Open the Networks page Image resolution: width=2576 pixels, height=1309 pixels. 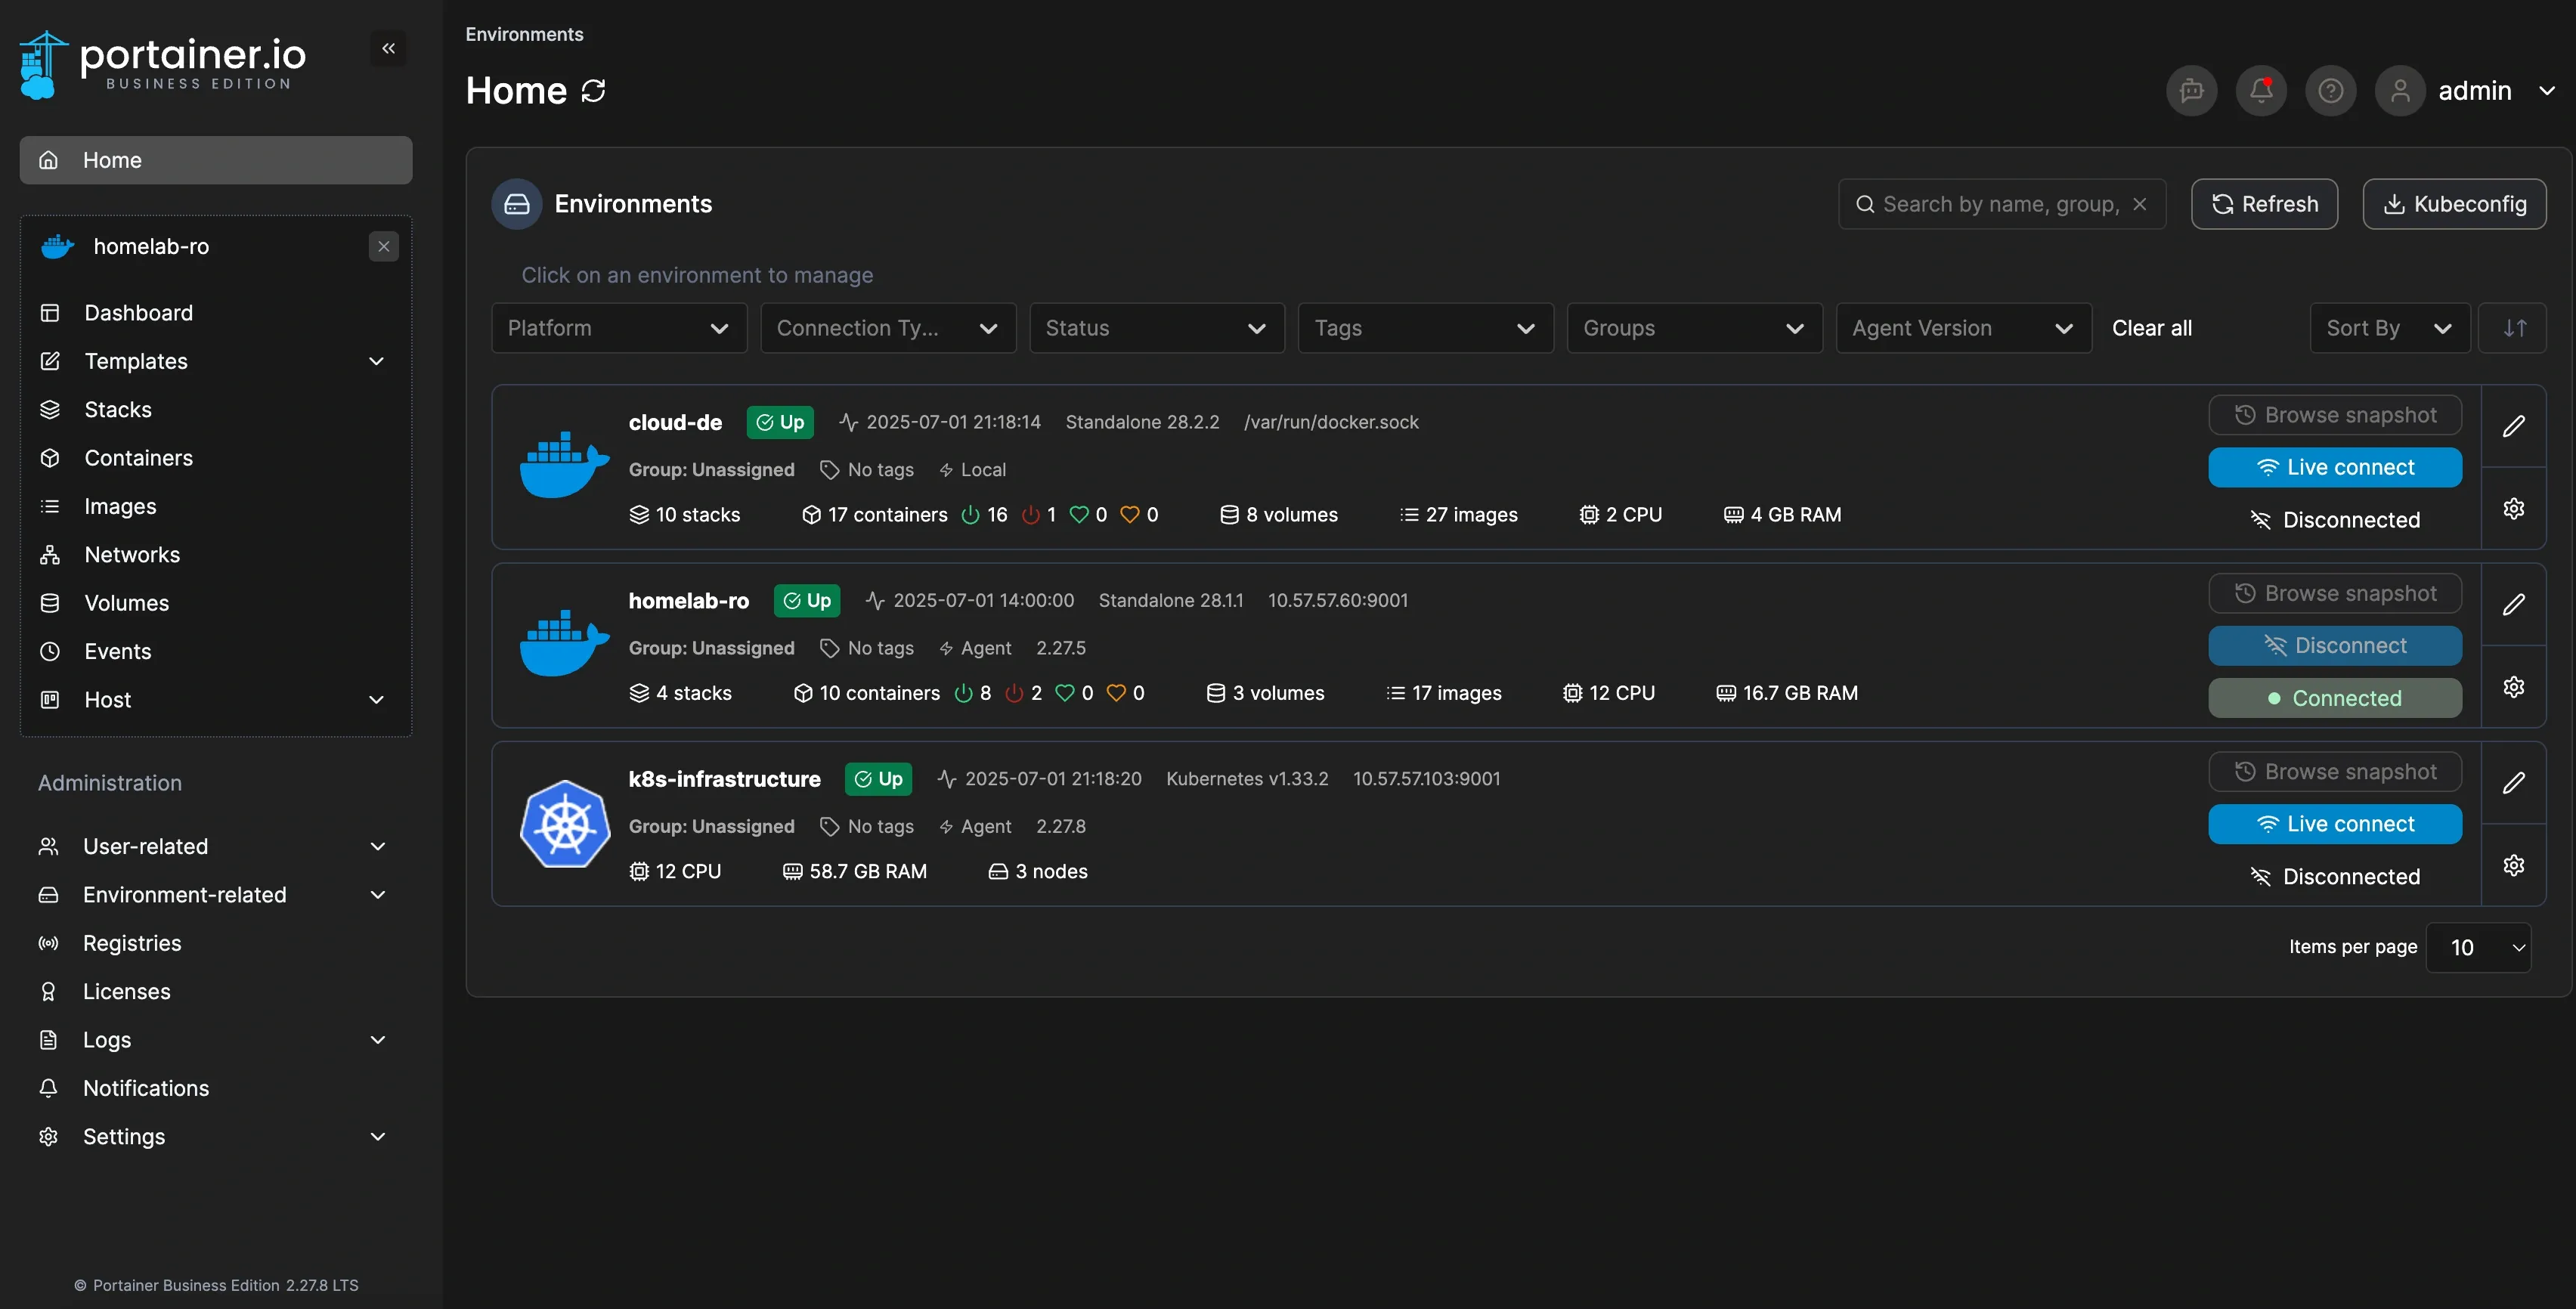pos(131,554)
